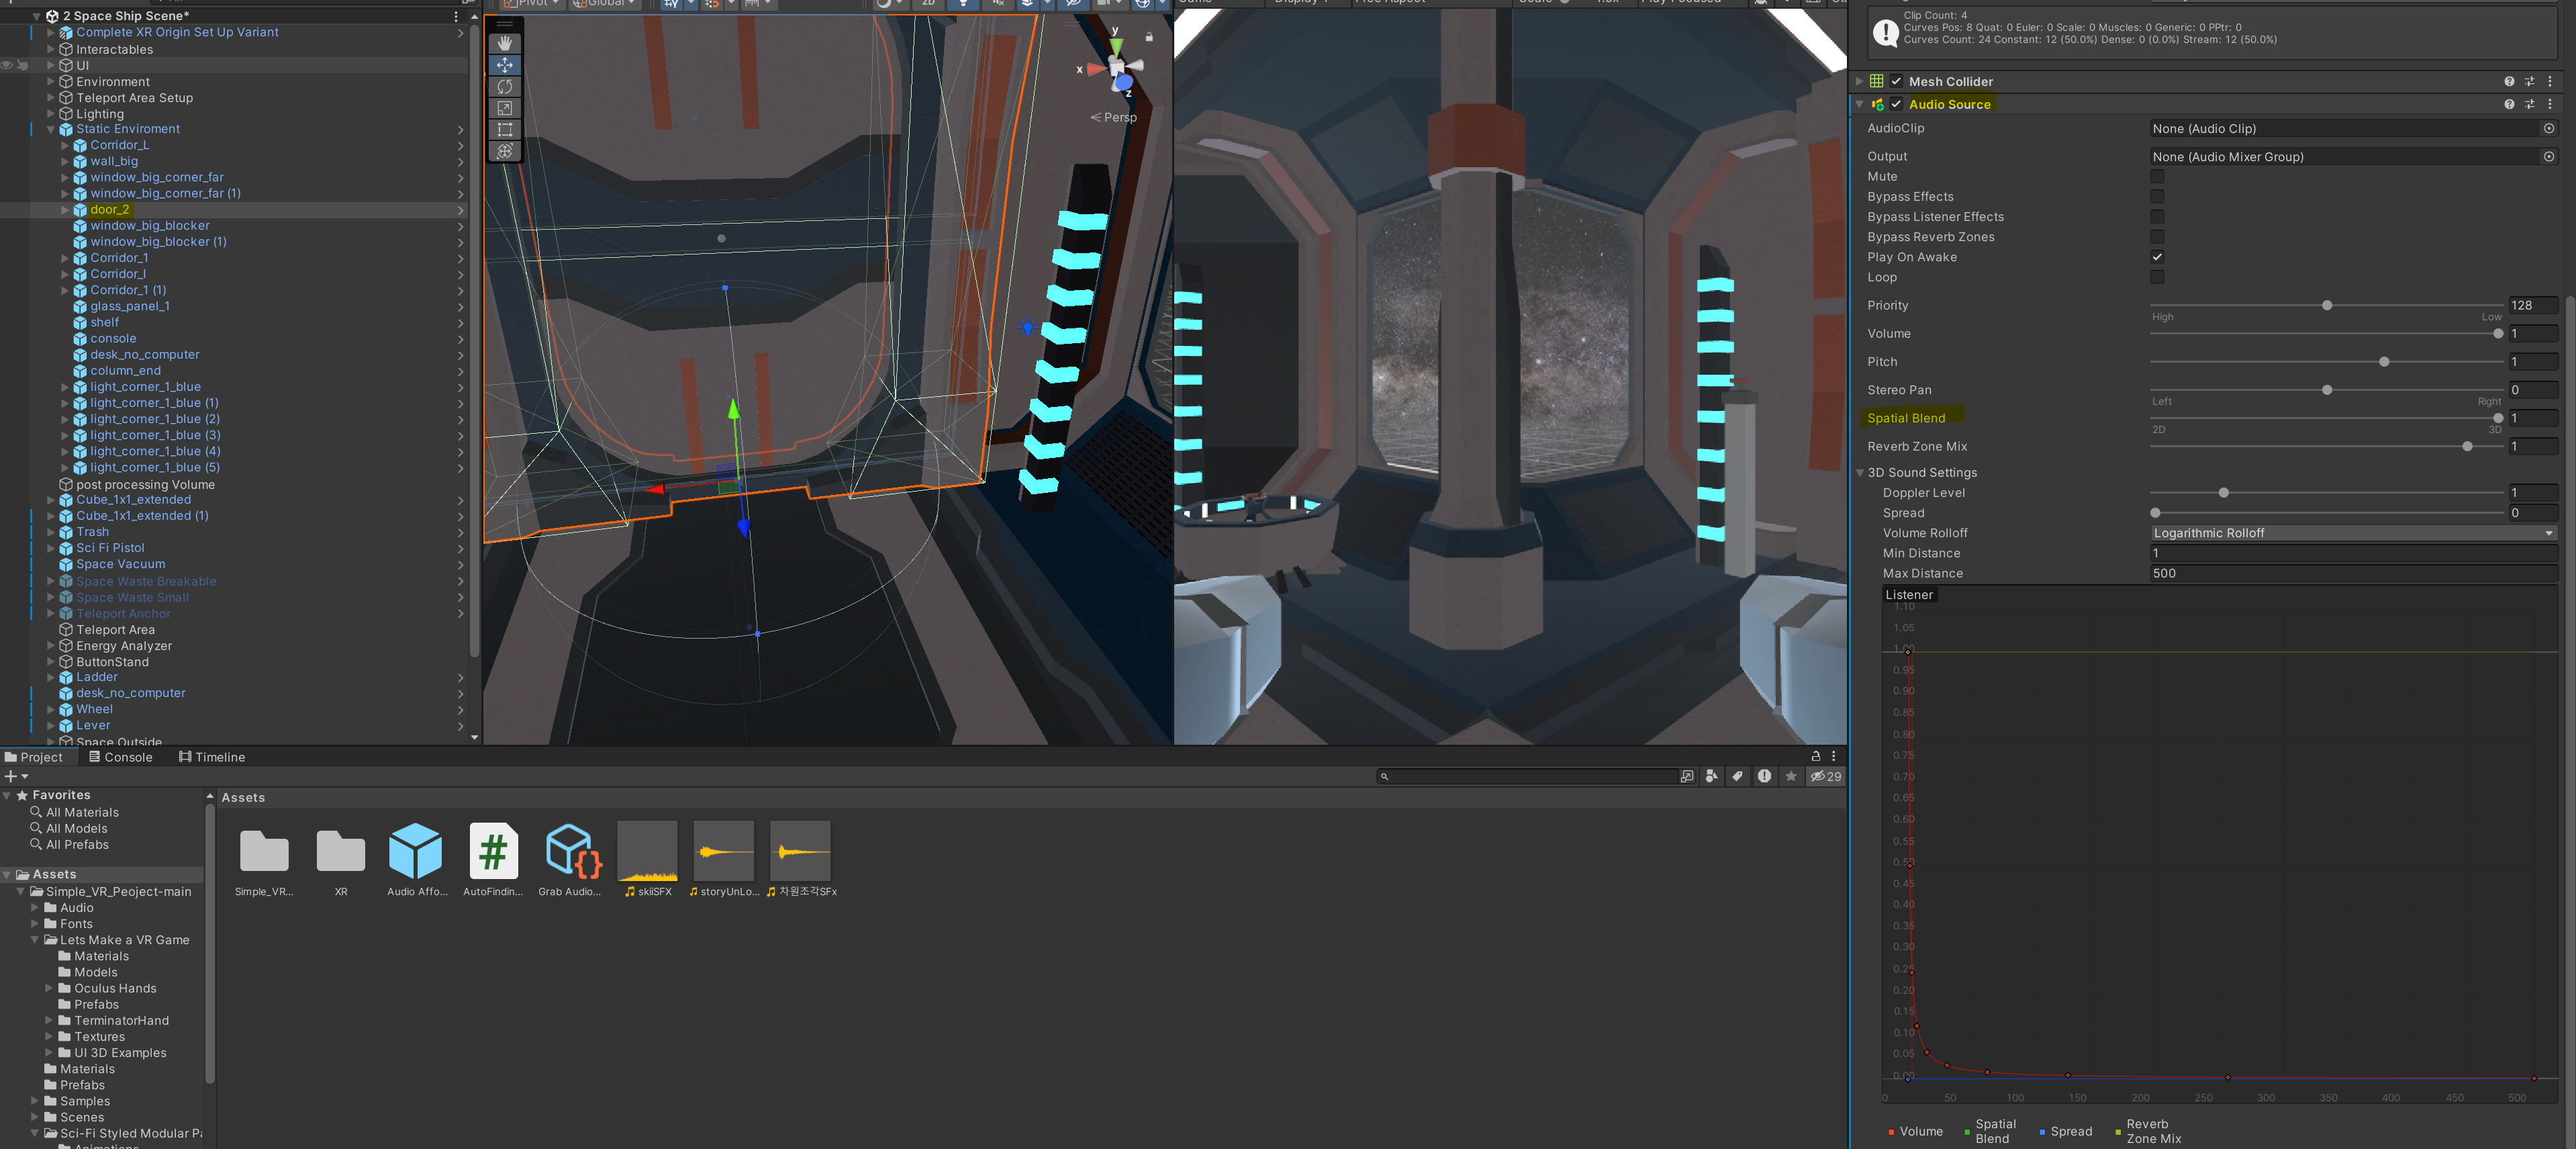Collapse 3D Sound Settings section

click(x=1860, y=473)
